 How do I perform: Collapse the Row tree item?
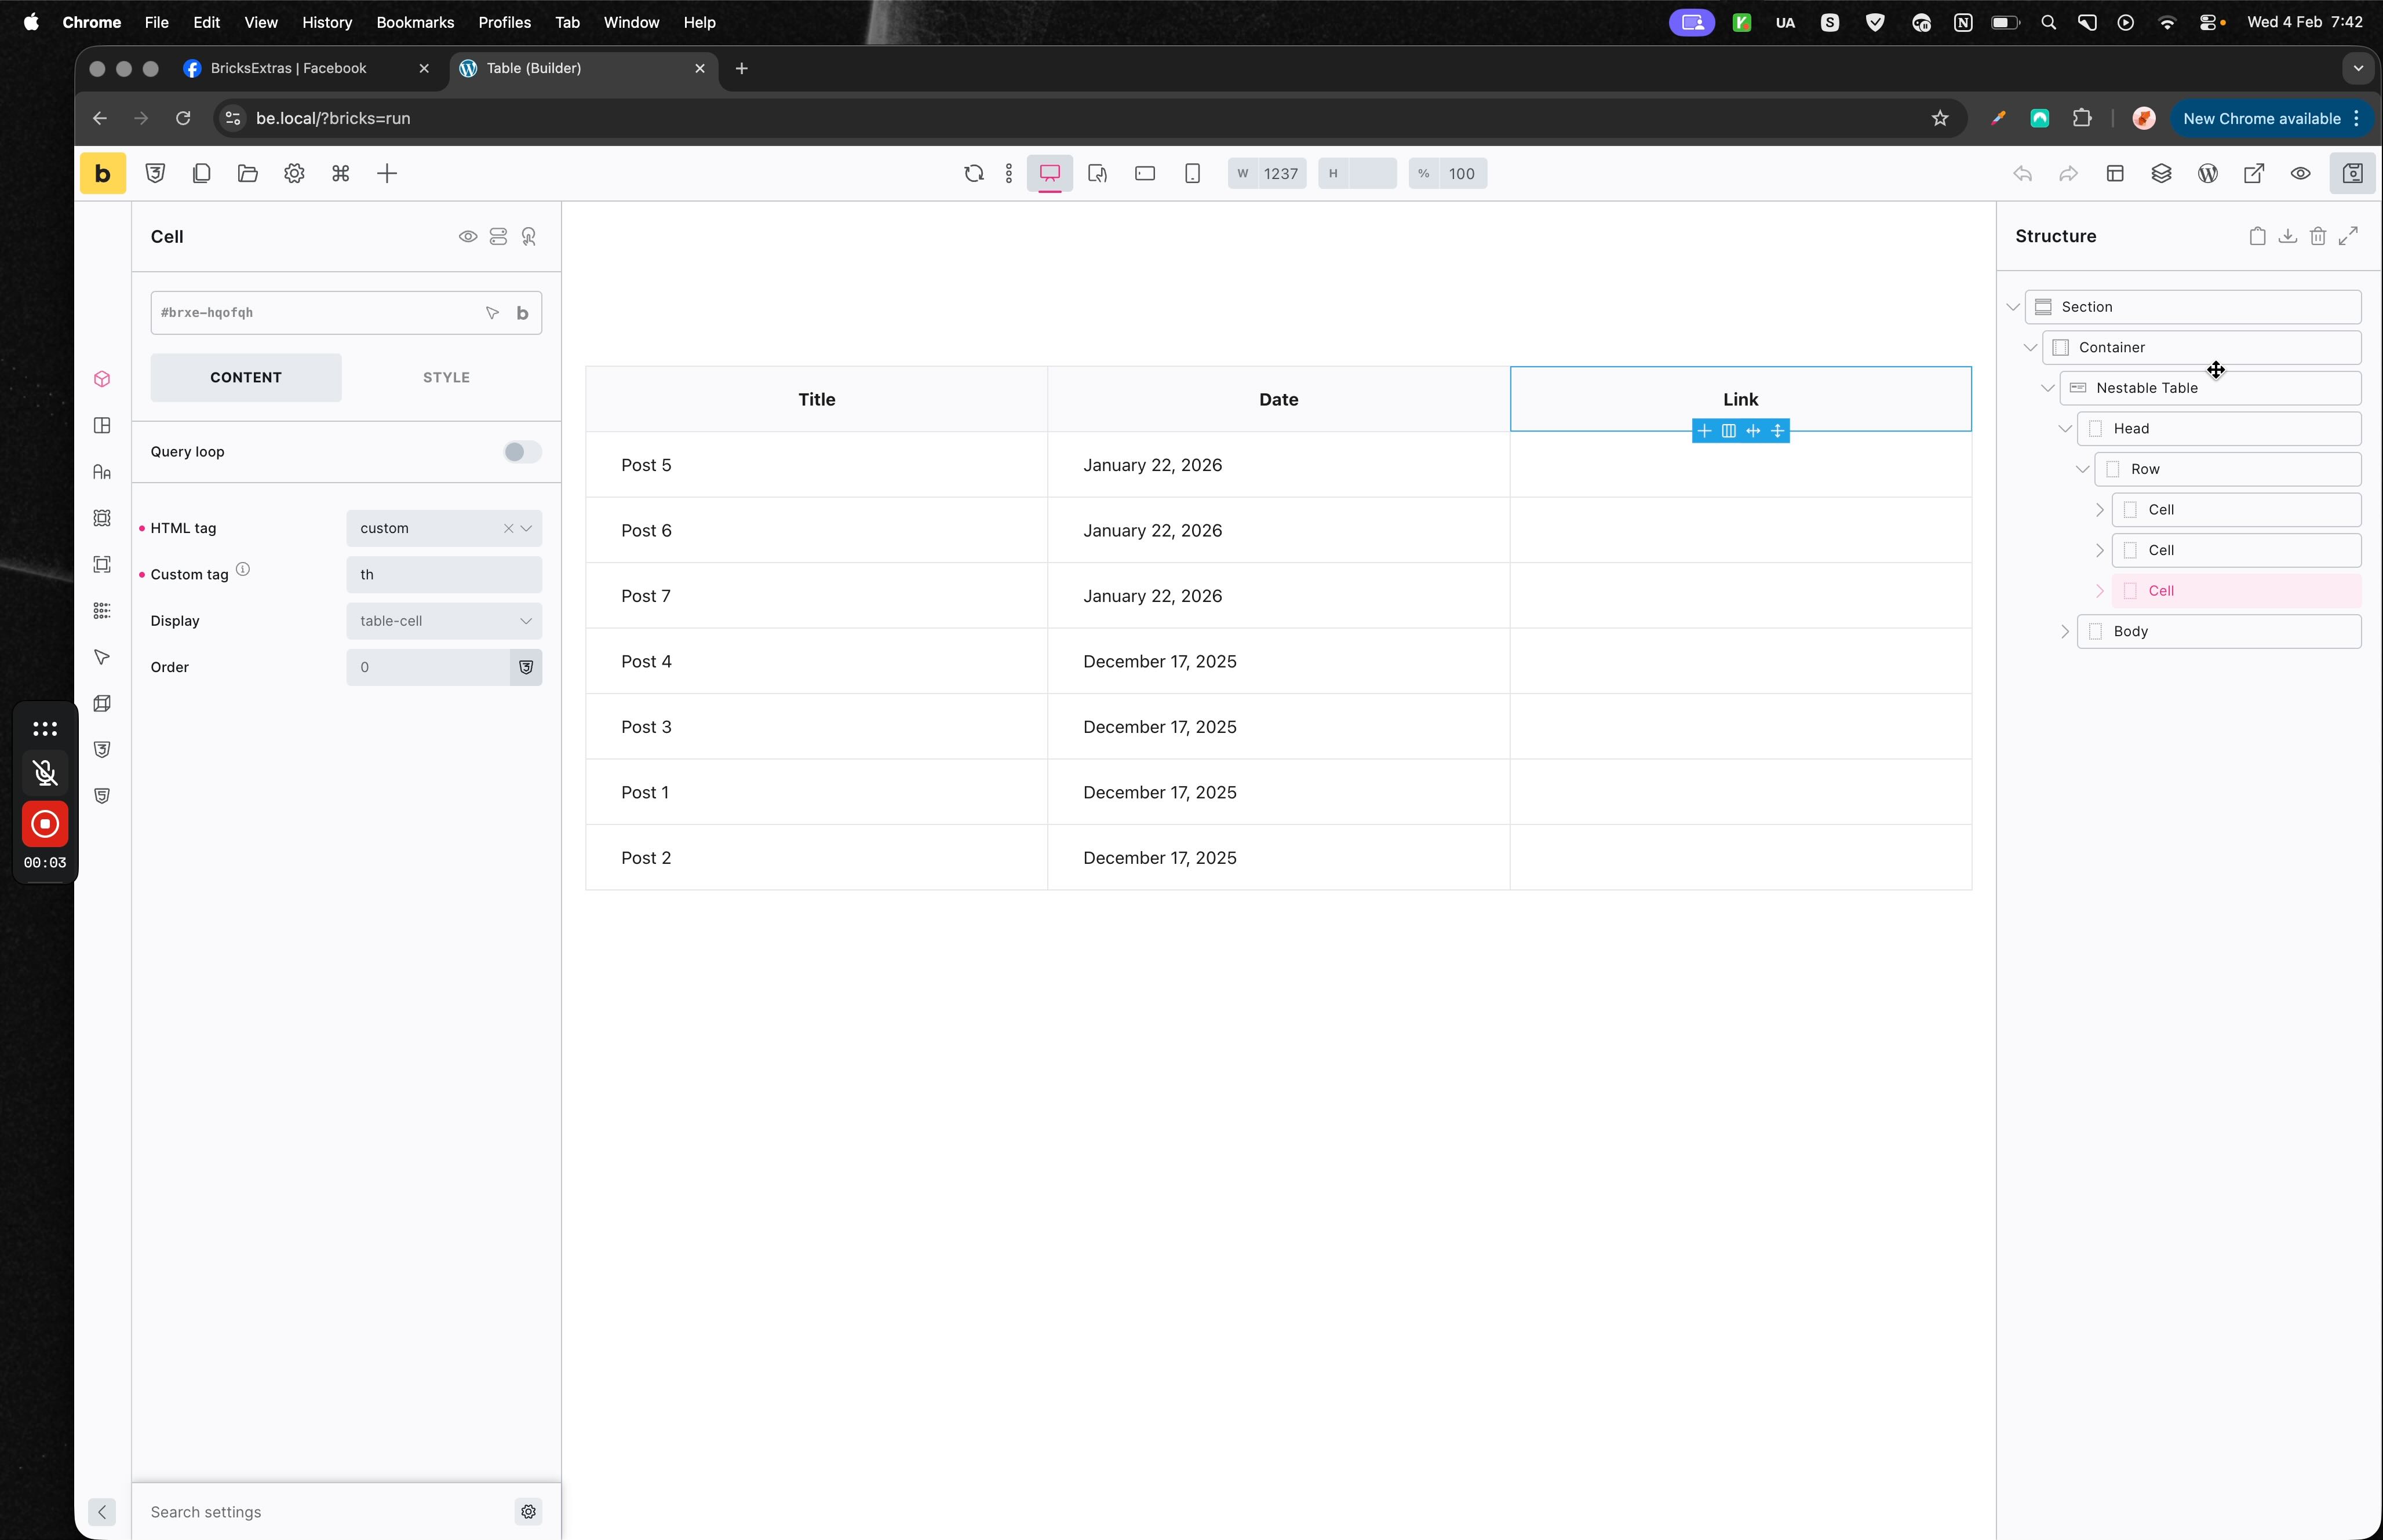[2082, 469]
